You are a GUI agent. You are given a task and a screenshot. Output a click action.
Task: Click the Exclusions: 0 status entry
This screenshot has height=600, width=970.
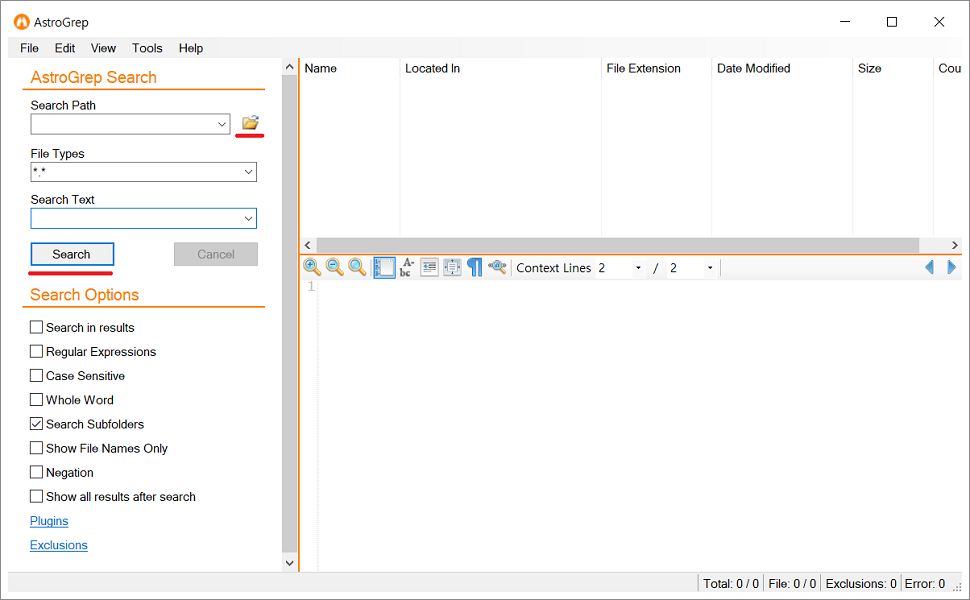coord(861,584)
